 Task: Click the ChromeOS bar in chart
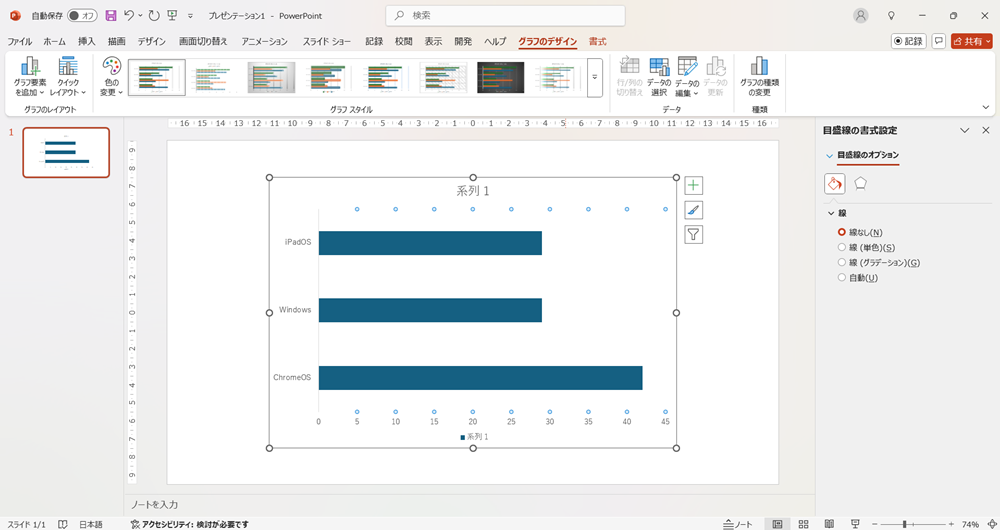[480, 378]
